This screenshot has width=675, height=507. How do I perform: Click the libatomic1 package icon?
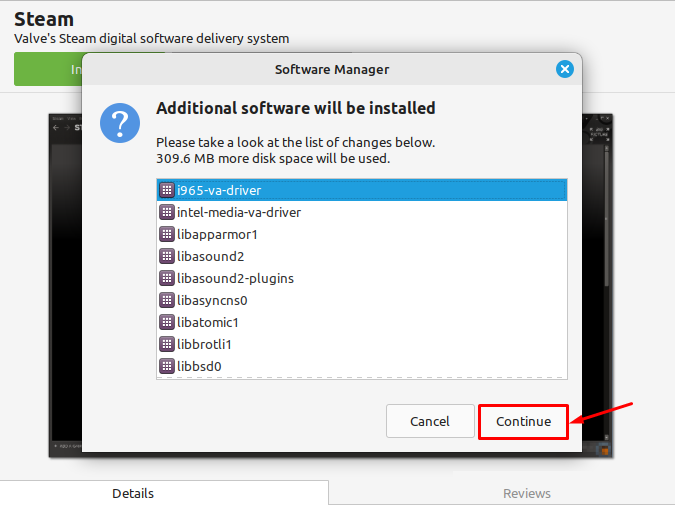[167, 322]
